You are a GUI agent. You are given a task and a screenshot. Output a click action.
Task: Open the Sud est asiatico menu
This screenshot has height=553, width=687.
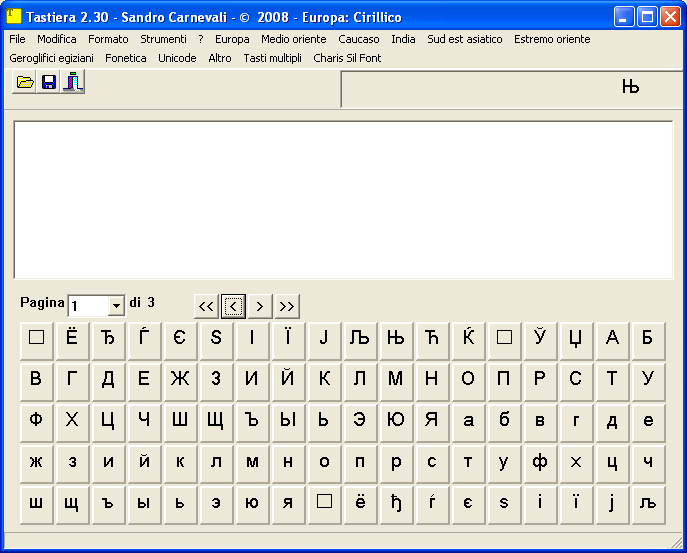pos(464,39)
